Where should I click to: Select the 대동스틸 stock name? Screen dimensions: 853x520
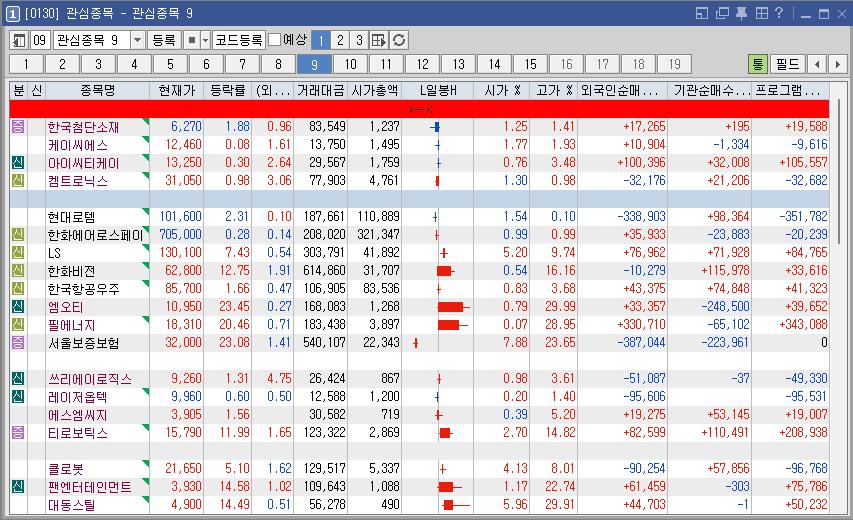point(72,504)
